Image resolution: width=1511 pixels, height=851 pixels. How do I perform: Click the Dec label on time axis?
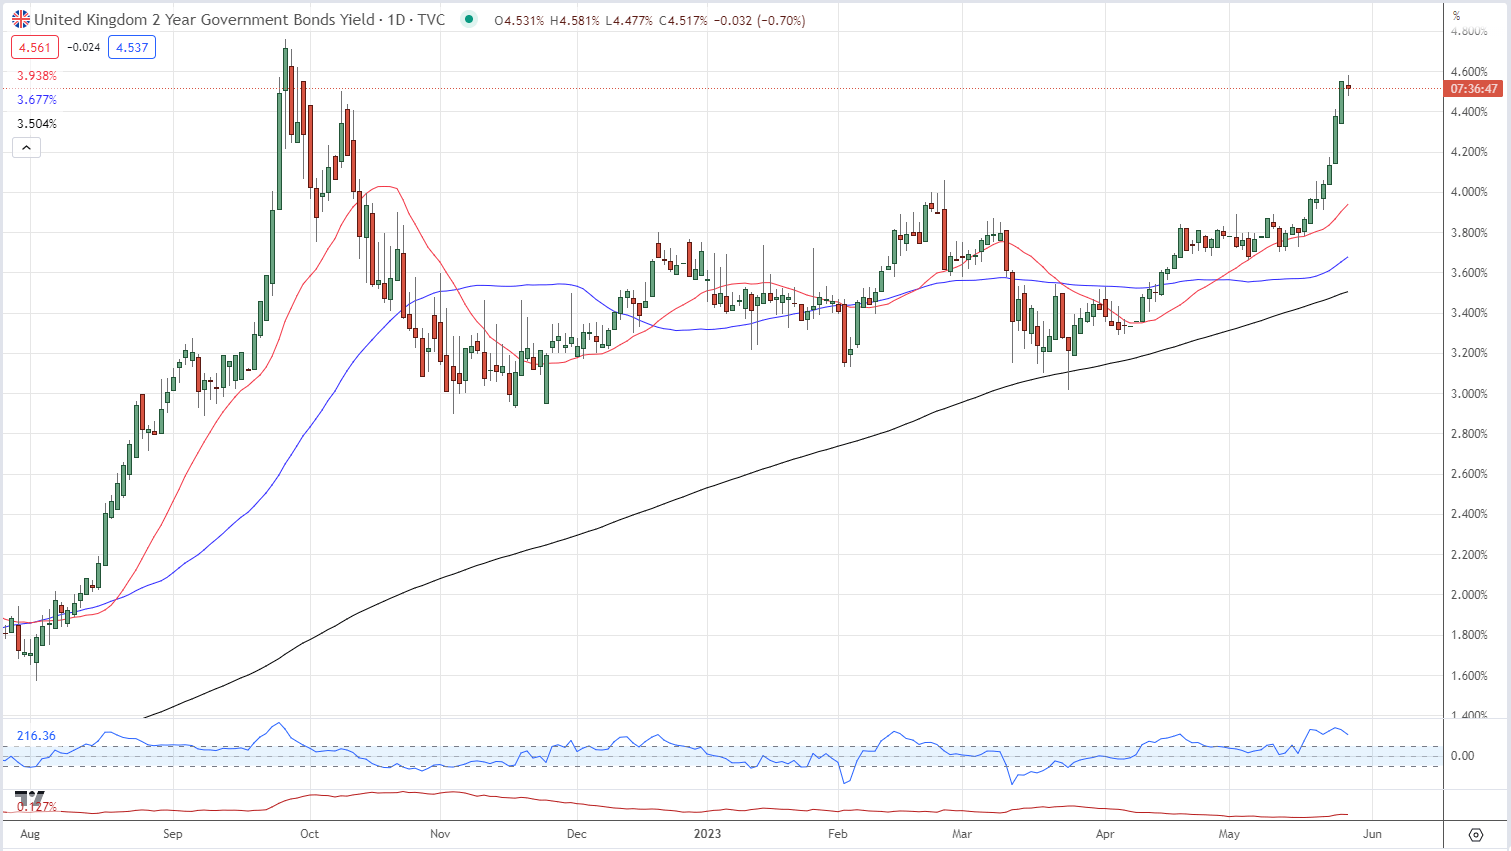576,834
